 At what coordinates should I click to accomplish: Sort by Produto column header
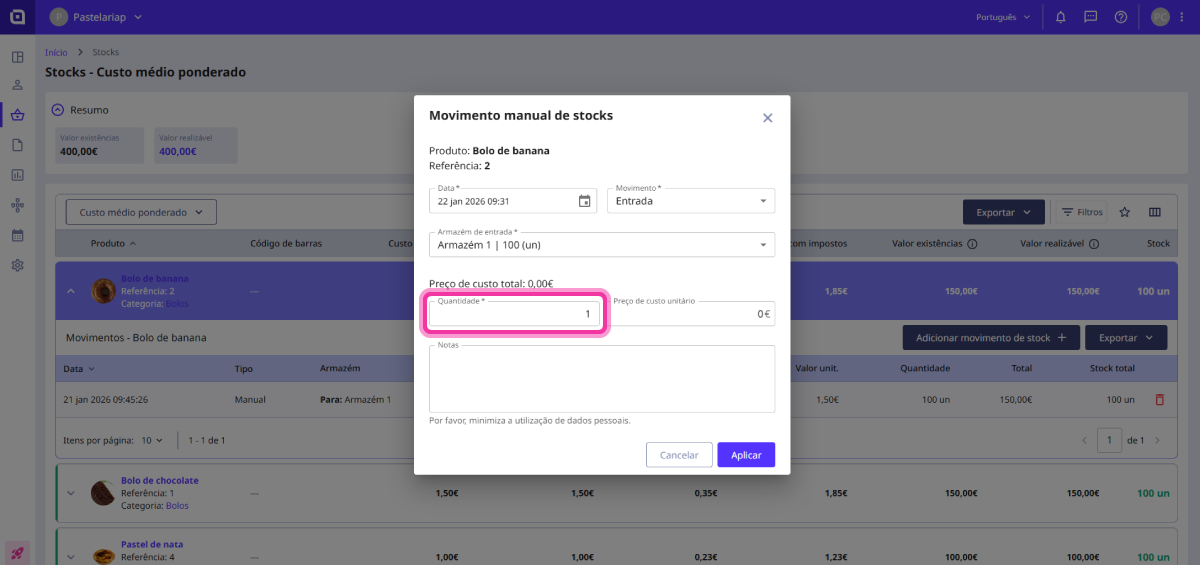tap(114, 243)
